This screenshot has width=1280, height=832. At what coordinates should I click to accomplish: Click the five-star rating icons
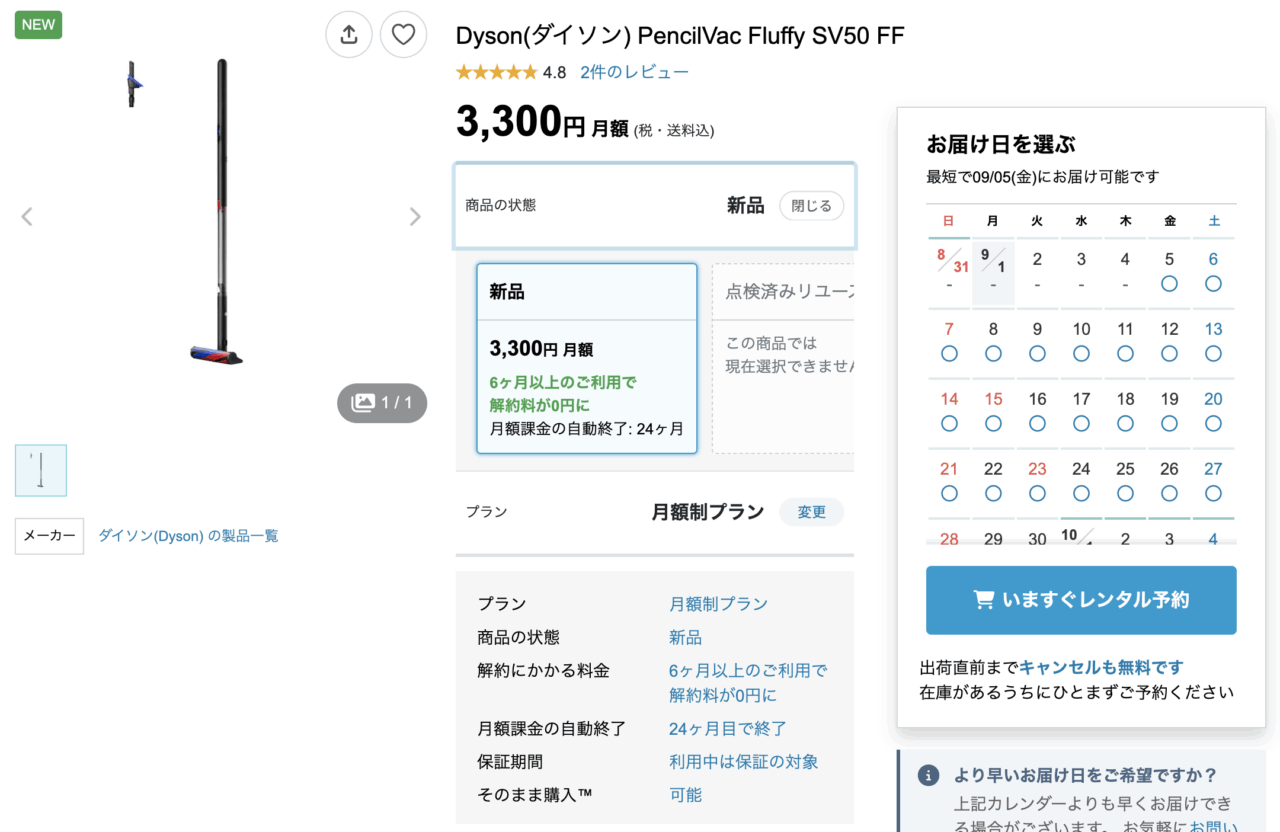coord(496,72)
